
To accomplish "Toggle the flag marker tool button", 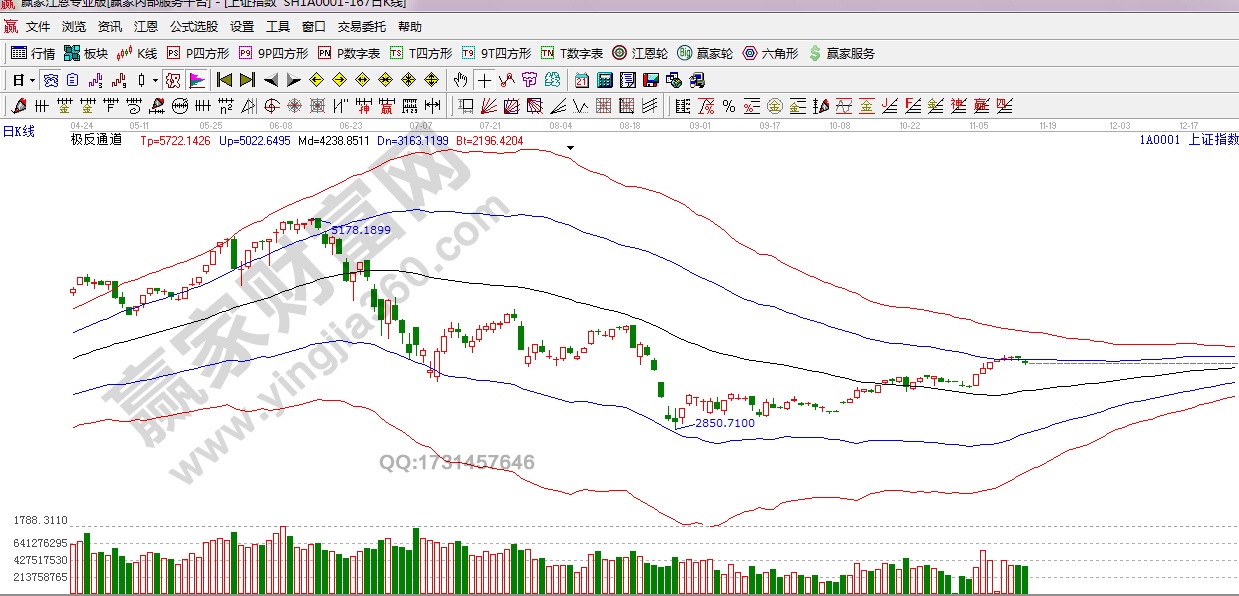I will (197, 80).
